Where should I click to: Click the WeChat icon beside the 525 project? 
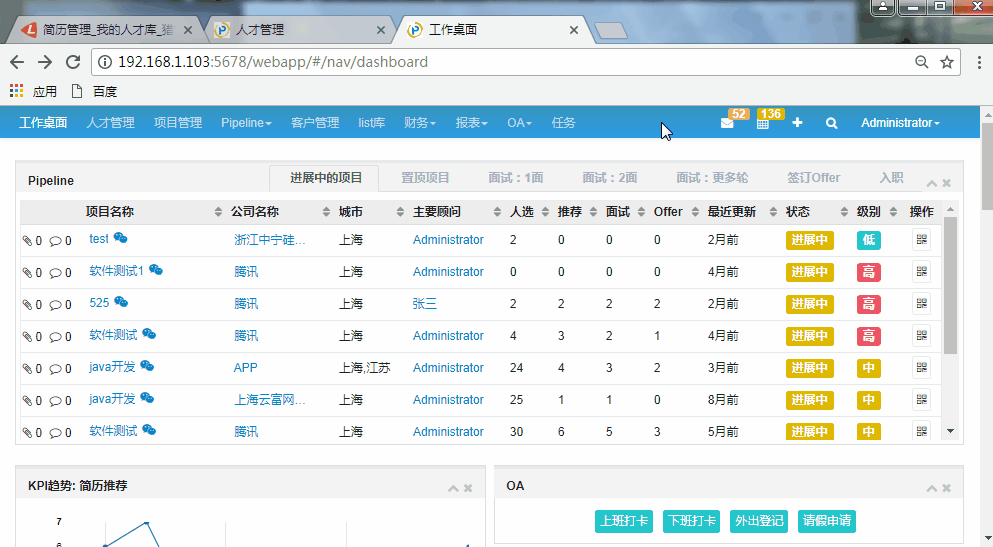(x=121, y=303)
